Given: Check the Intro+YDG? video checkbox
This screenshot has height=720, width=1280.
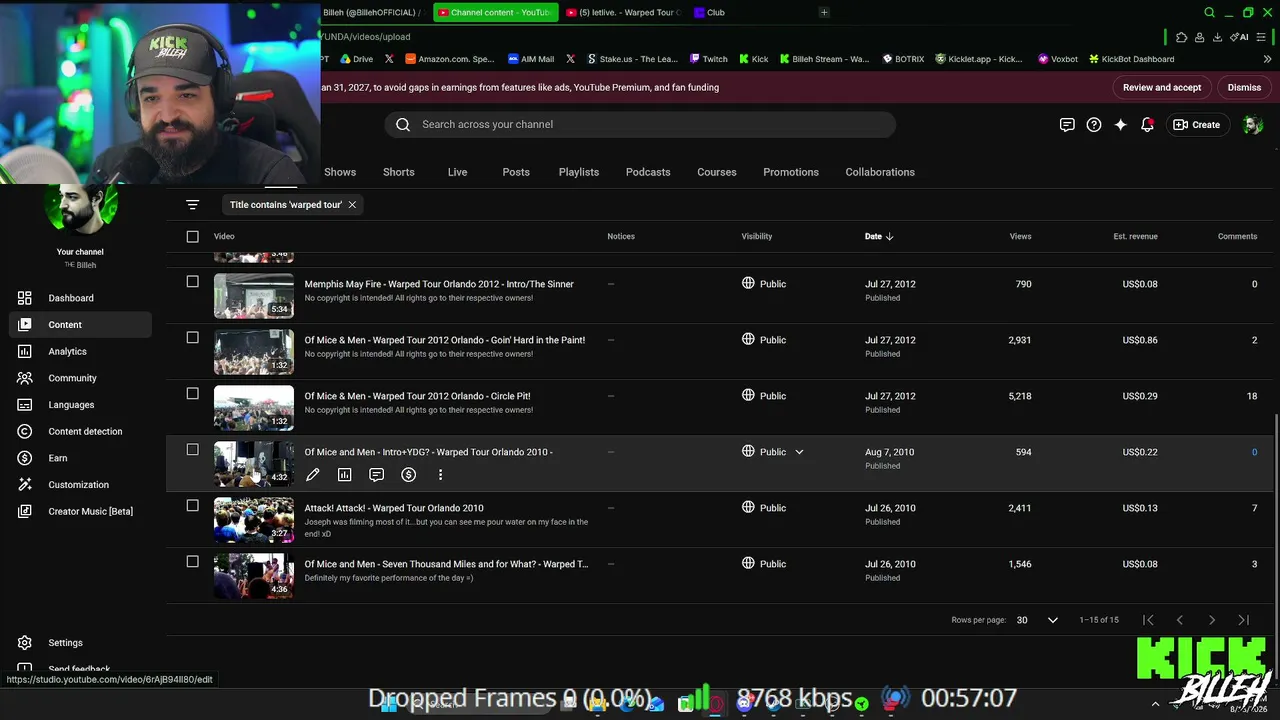Looking at the screenshot, I should tap(193, 450).
